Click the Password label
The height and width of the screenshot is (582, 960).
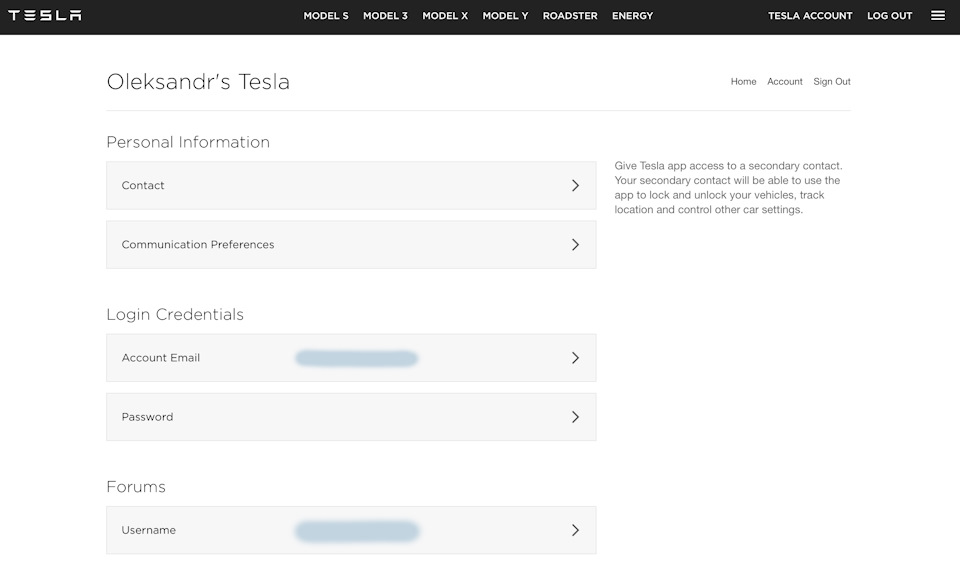(147, 417)
